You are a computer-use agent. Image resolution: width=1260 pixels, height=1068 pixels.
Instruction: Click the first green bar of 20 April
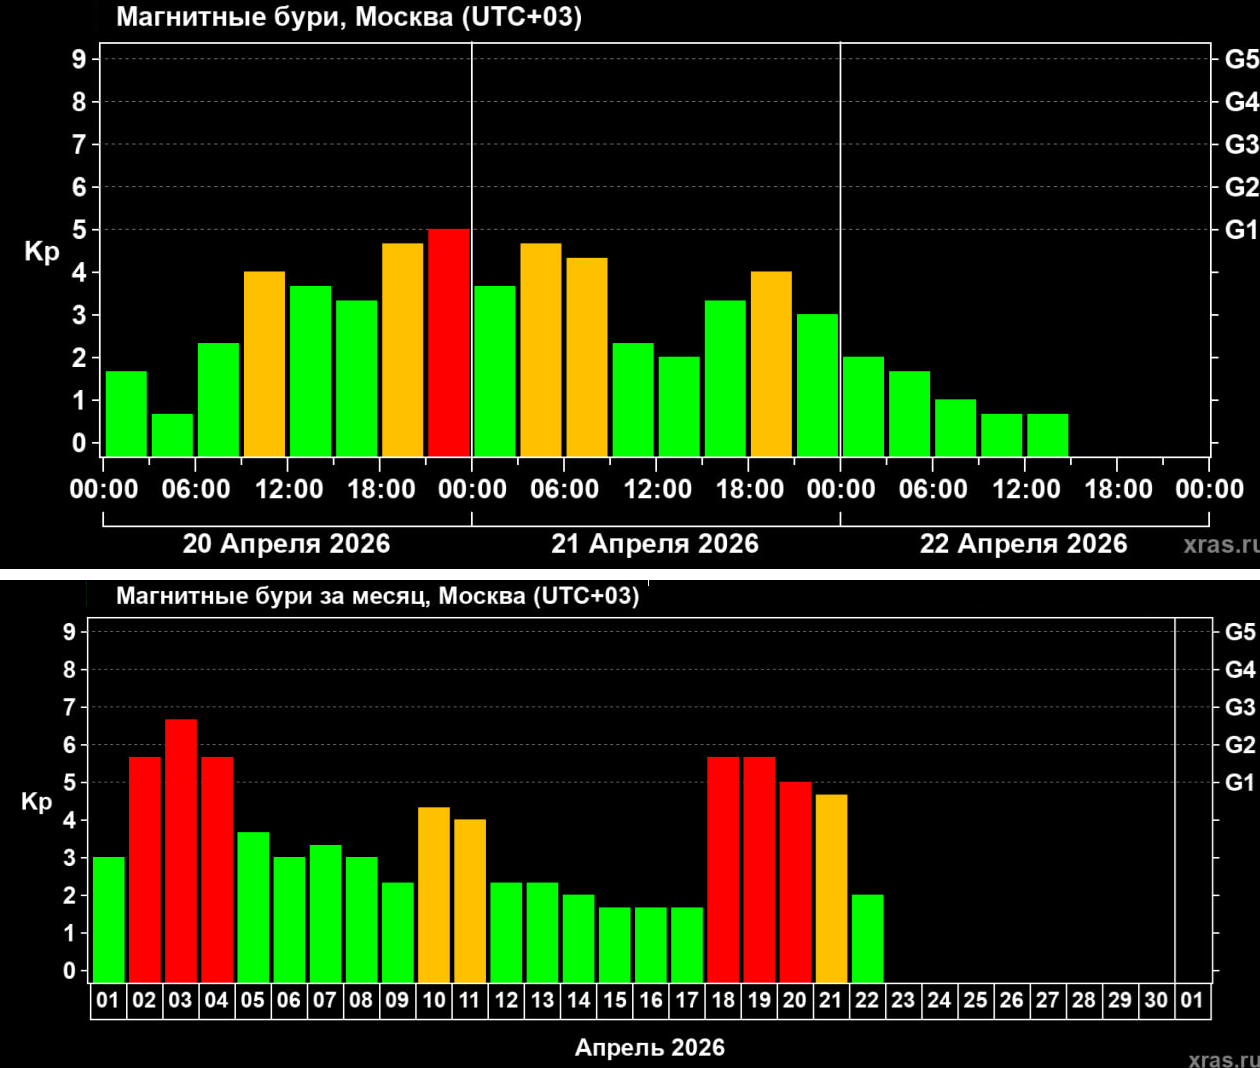[x=126, y=413]
